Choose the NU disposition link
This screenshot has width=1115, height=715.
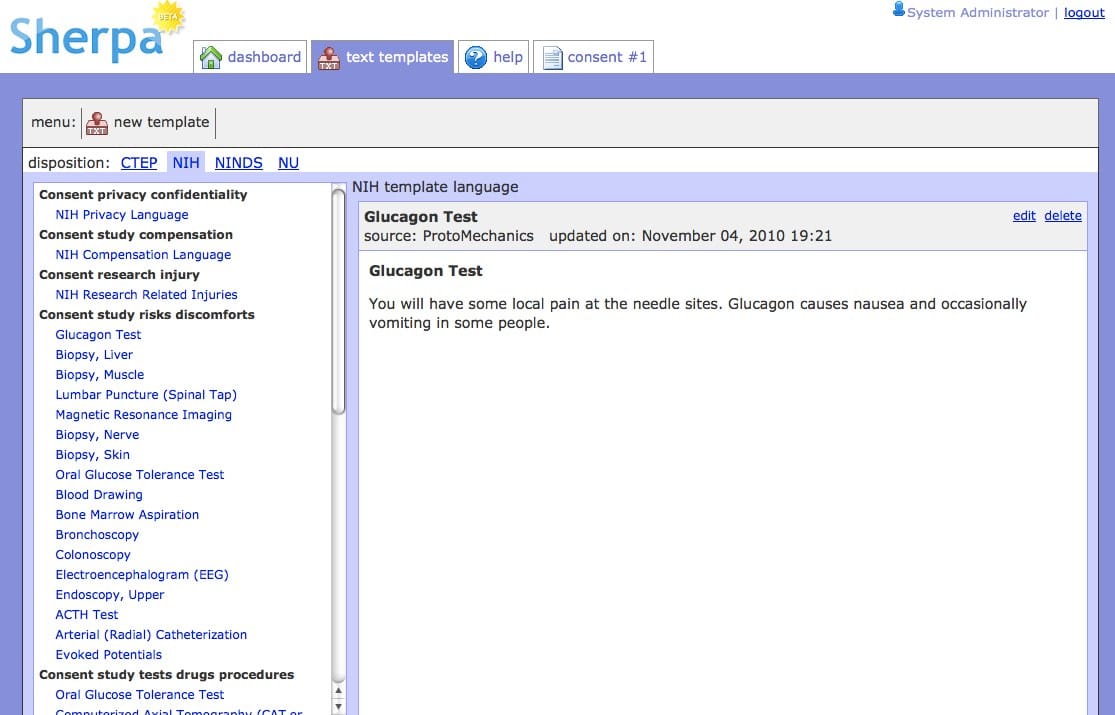(x=288, y=163)
